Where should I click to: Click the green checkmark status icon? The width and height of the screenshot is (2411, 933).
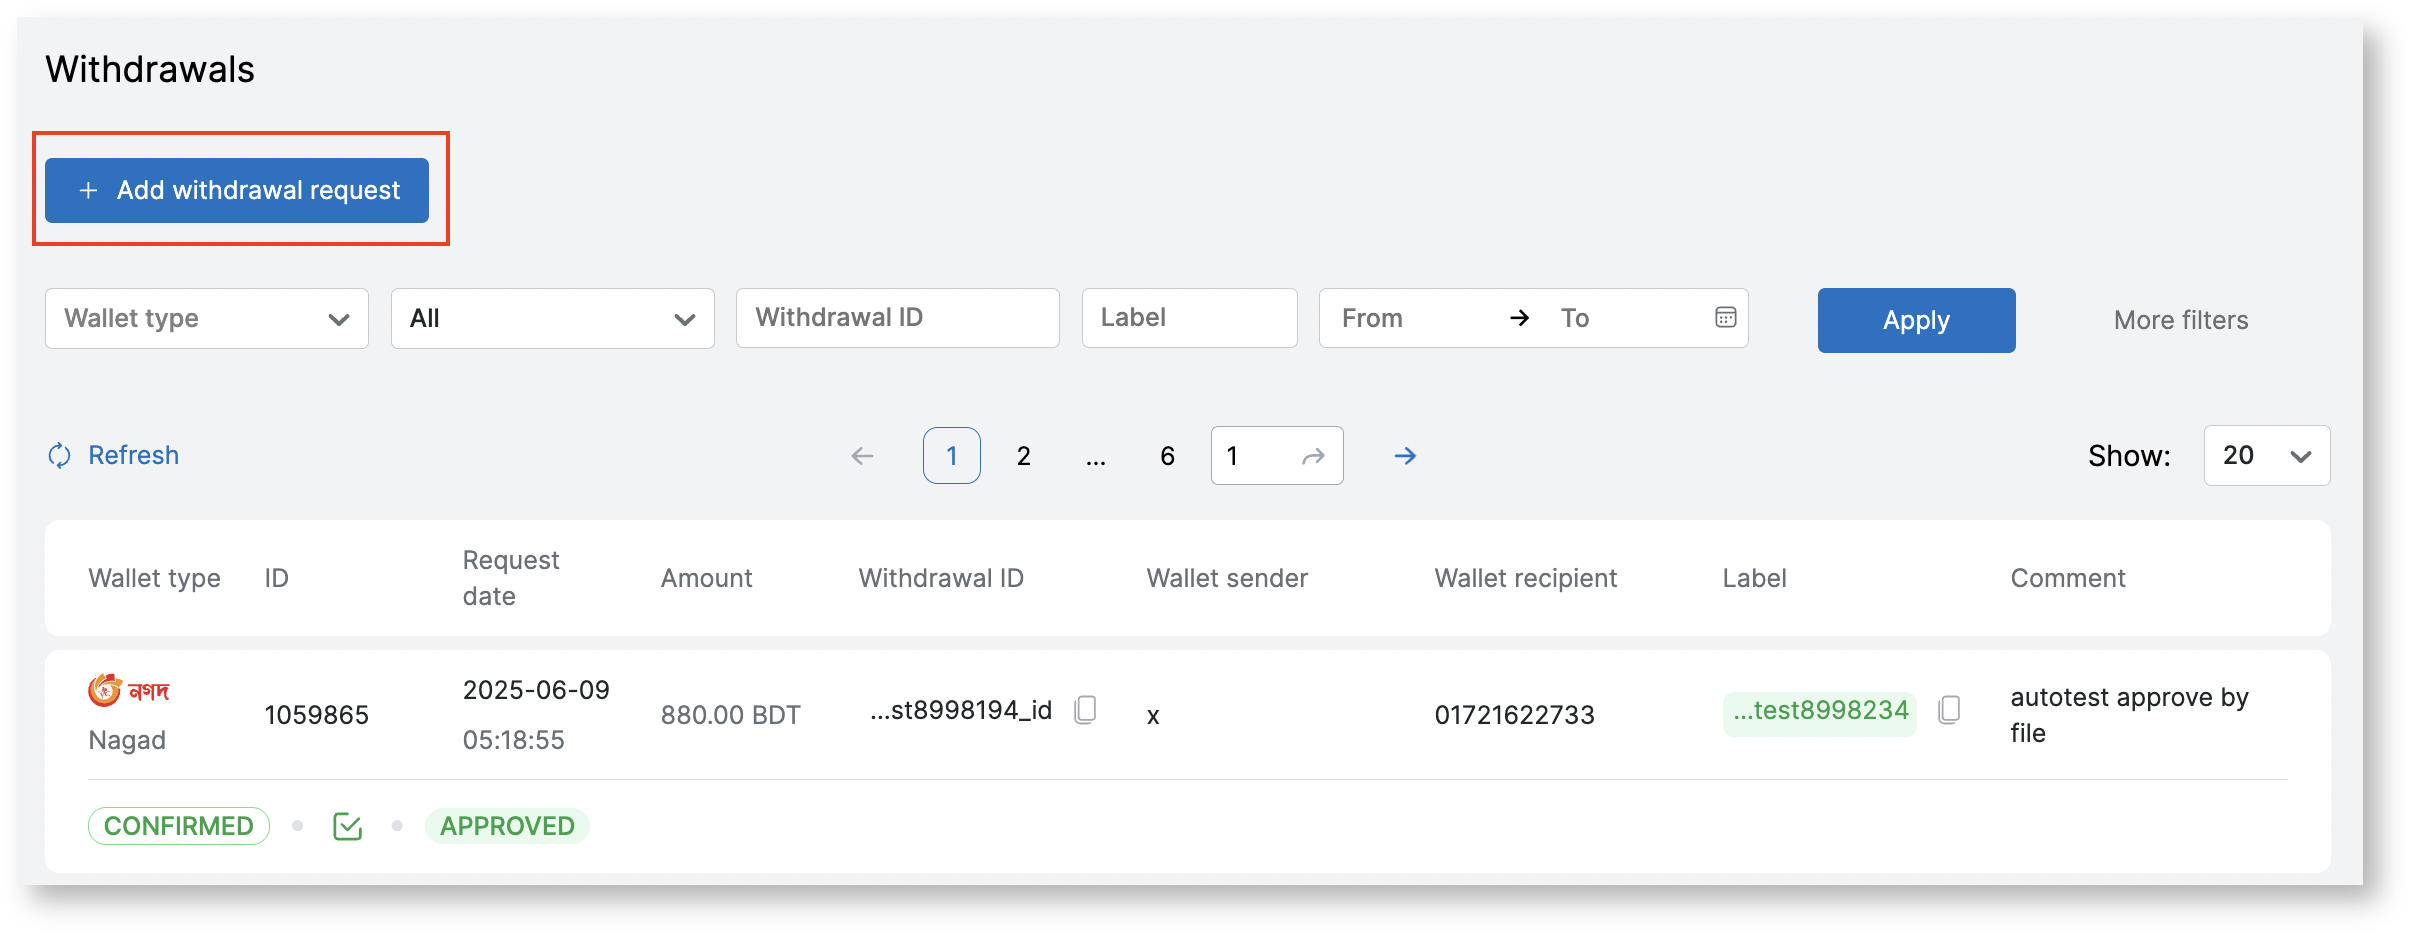tap(347, 826)
